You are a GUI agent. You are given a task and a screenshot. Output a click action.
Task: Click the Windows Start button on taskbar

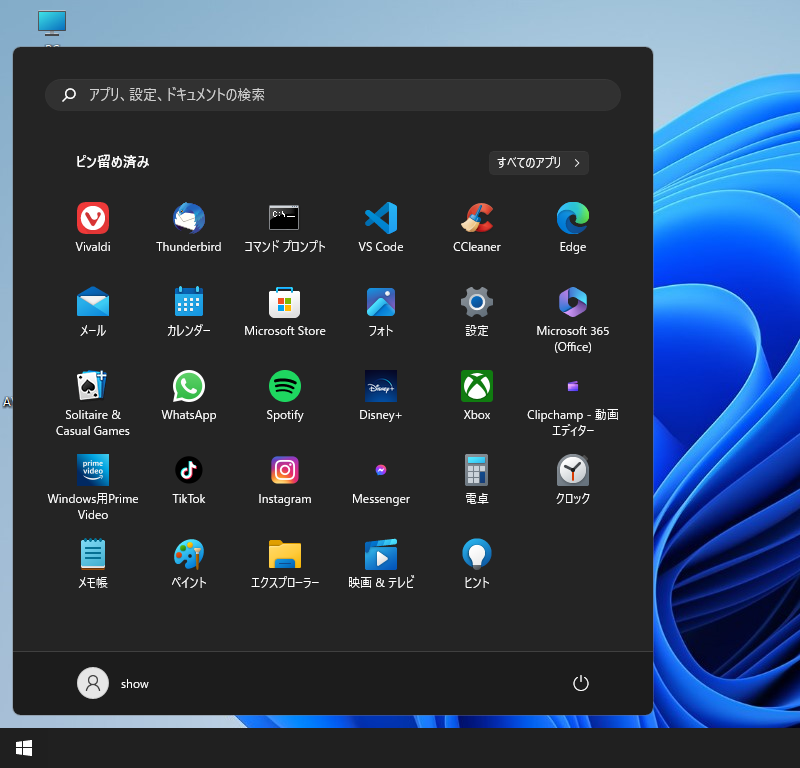coord(24,748)
